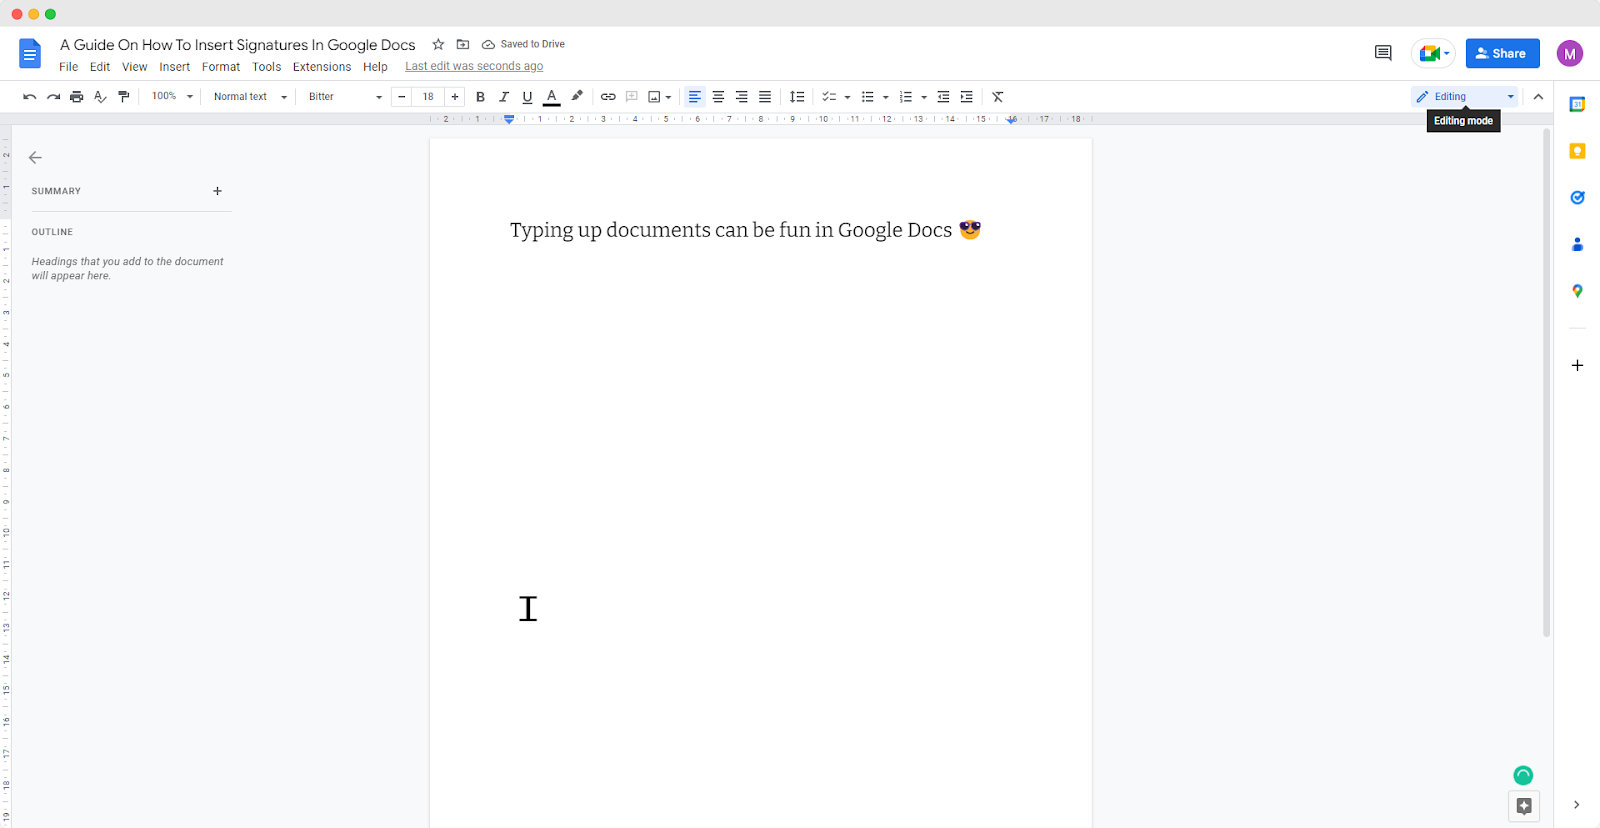Get add-ons with the plus icon
The image size is (1600, 828).
[1577, 365]
